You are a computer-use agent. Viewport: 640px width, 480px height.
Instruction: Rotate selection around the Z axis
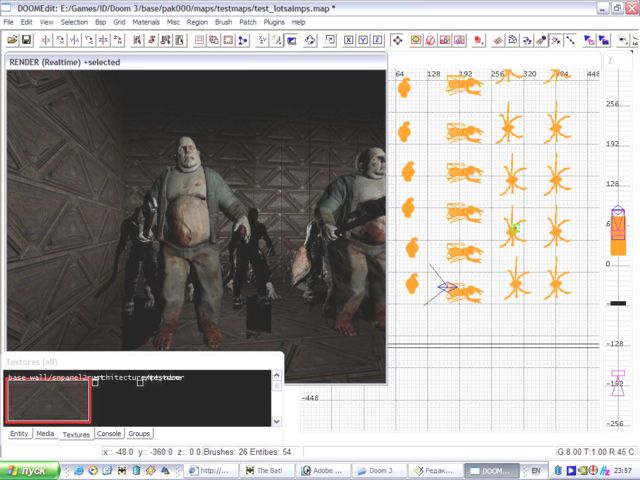coord(118,40)
